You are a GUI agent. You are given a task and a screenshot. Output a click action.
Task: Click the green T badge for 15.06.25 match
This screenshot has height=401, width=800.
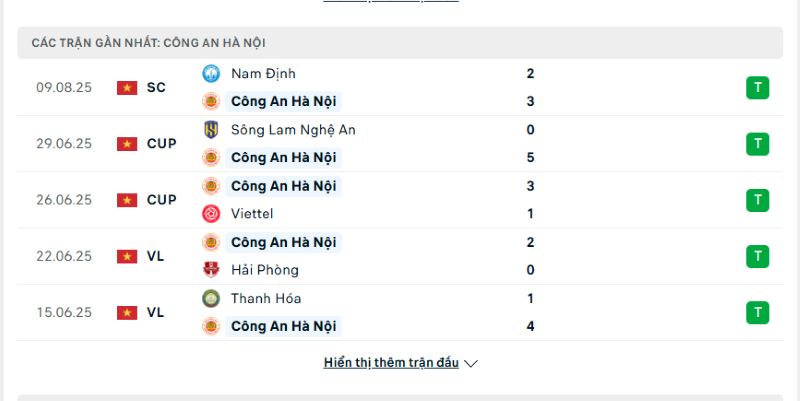pyautogui.click(x=757, y=312)
